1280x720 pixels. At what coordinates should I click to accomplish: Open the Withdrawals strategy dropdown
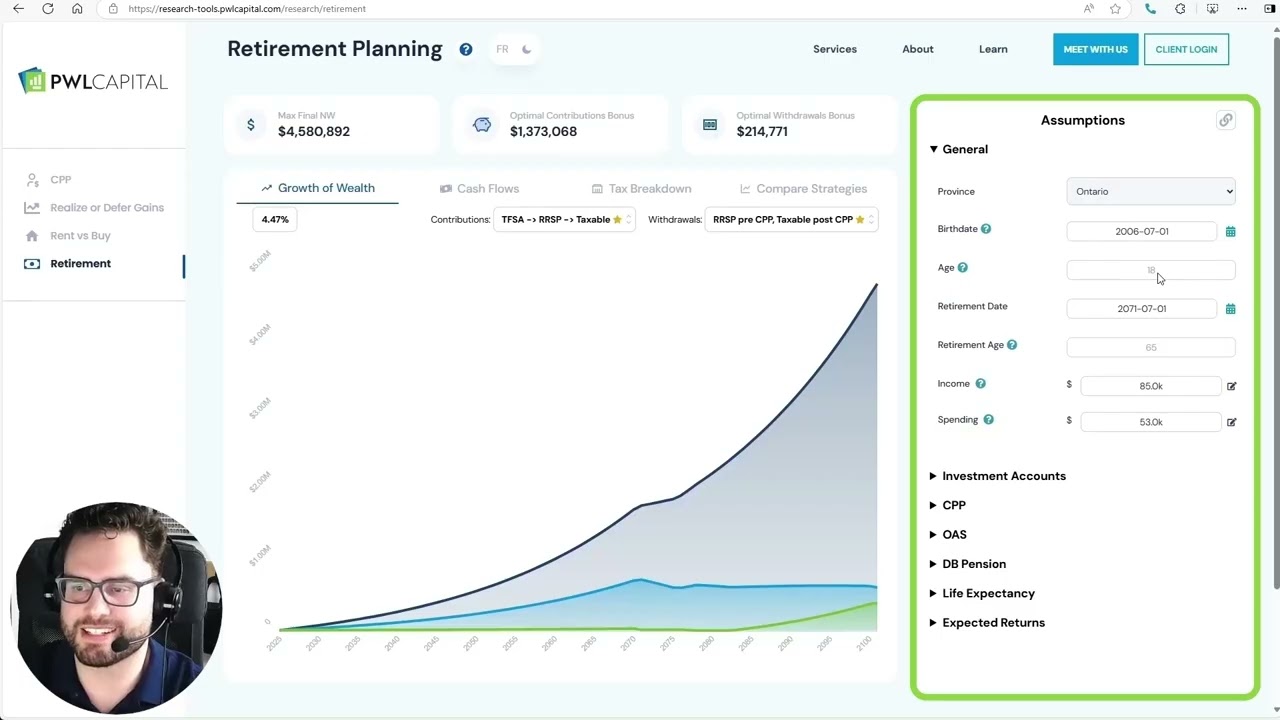791,220
